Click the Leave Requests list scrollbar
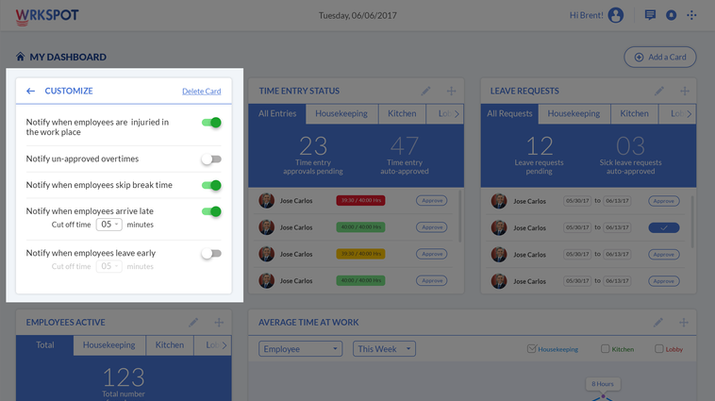 (x=692, y=222)
